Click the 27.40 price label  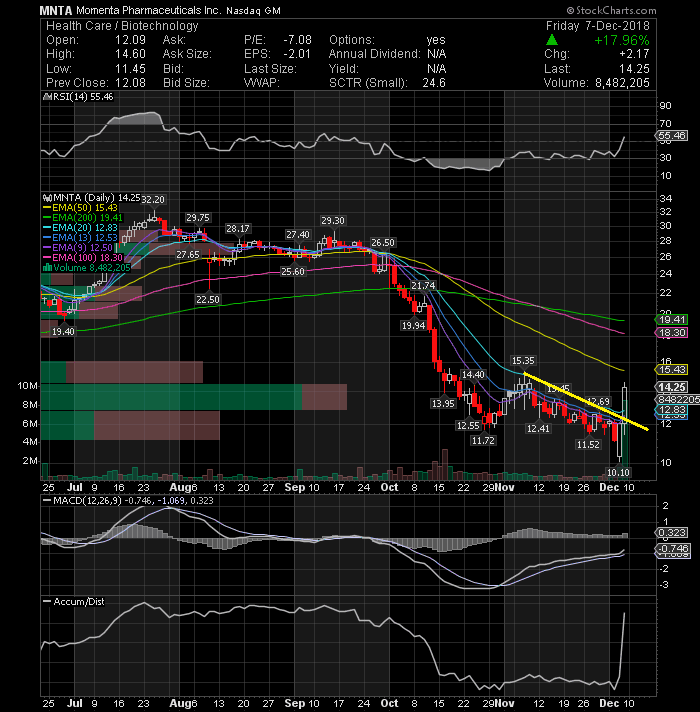pos(298,234)
